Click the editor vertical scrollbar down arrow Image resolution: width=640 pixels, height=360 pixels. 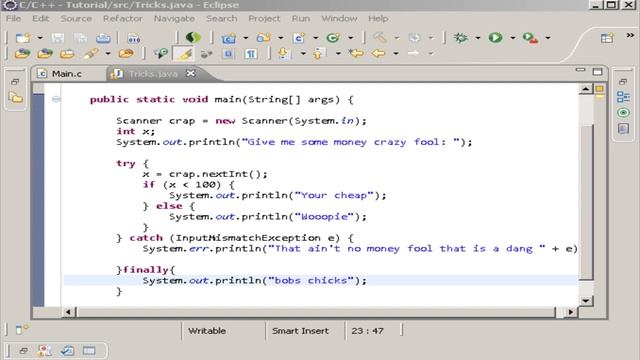586,301
